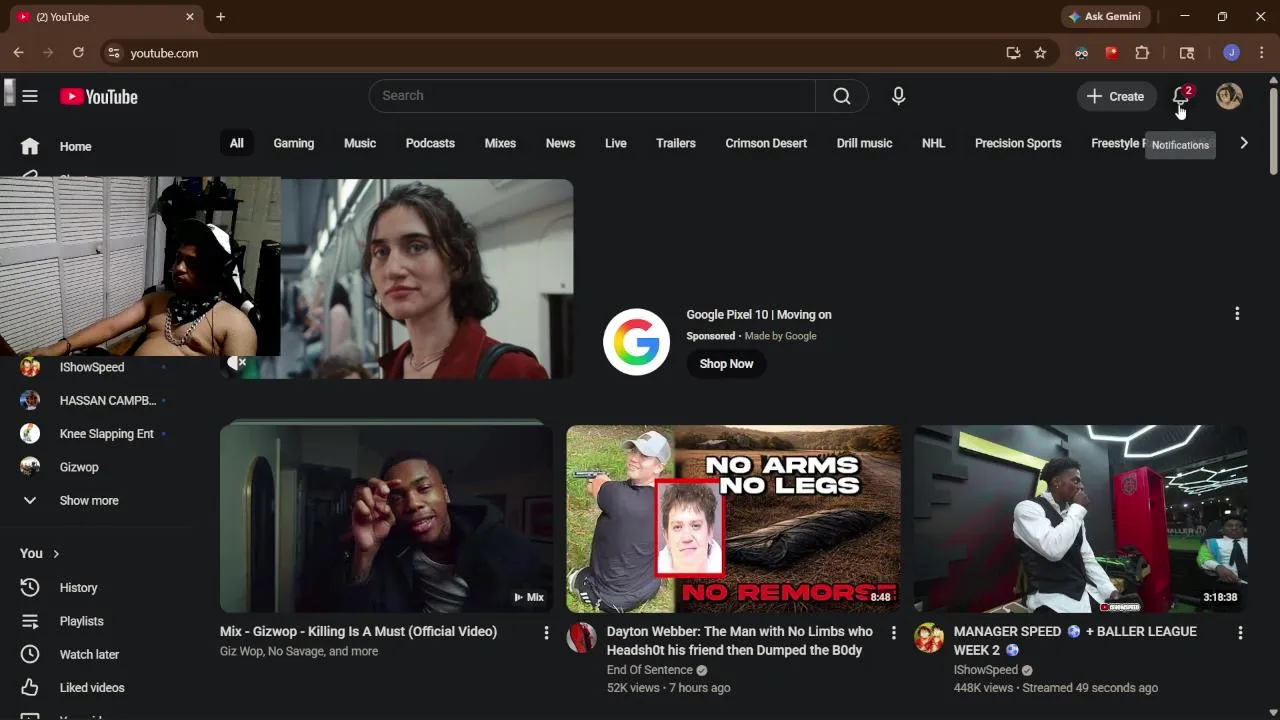Click the page vertical scrollbar
Image resolution: width=1280 pixels, height=720 pixels.
coord(1273,130)
